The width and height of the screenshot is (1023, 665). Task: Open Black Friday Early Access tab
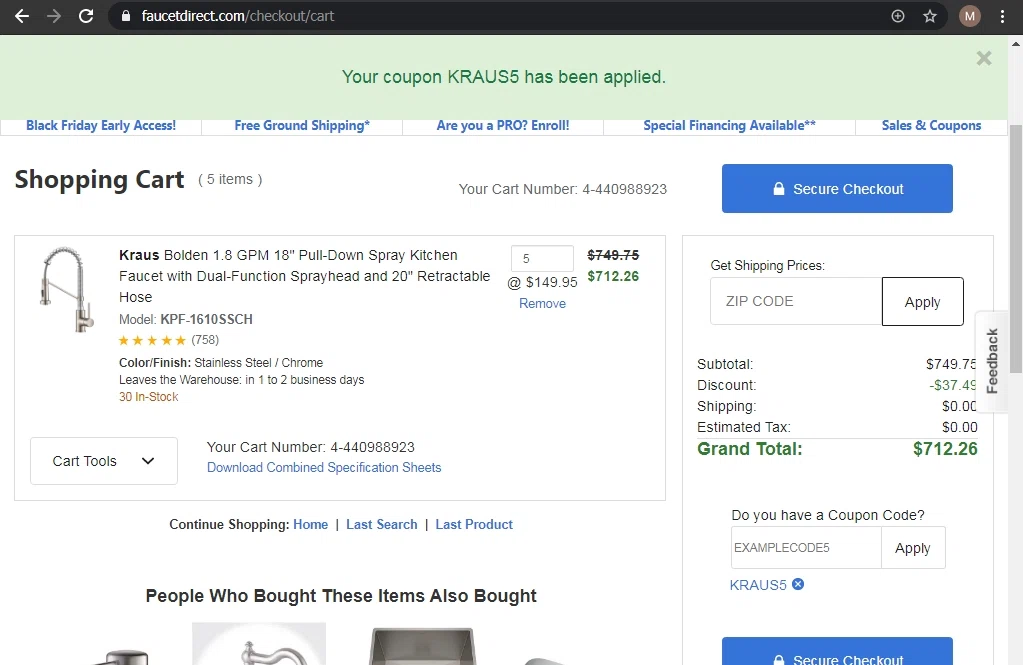point(101,125)
